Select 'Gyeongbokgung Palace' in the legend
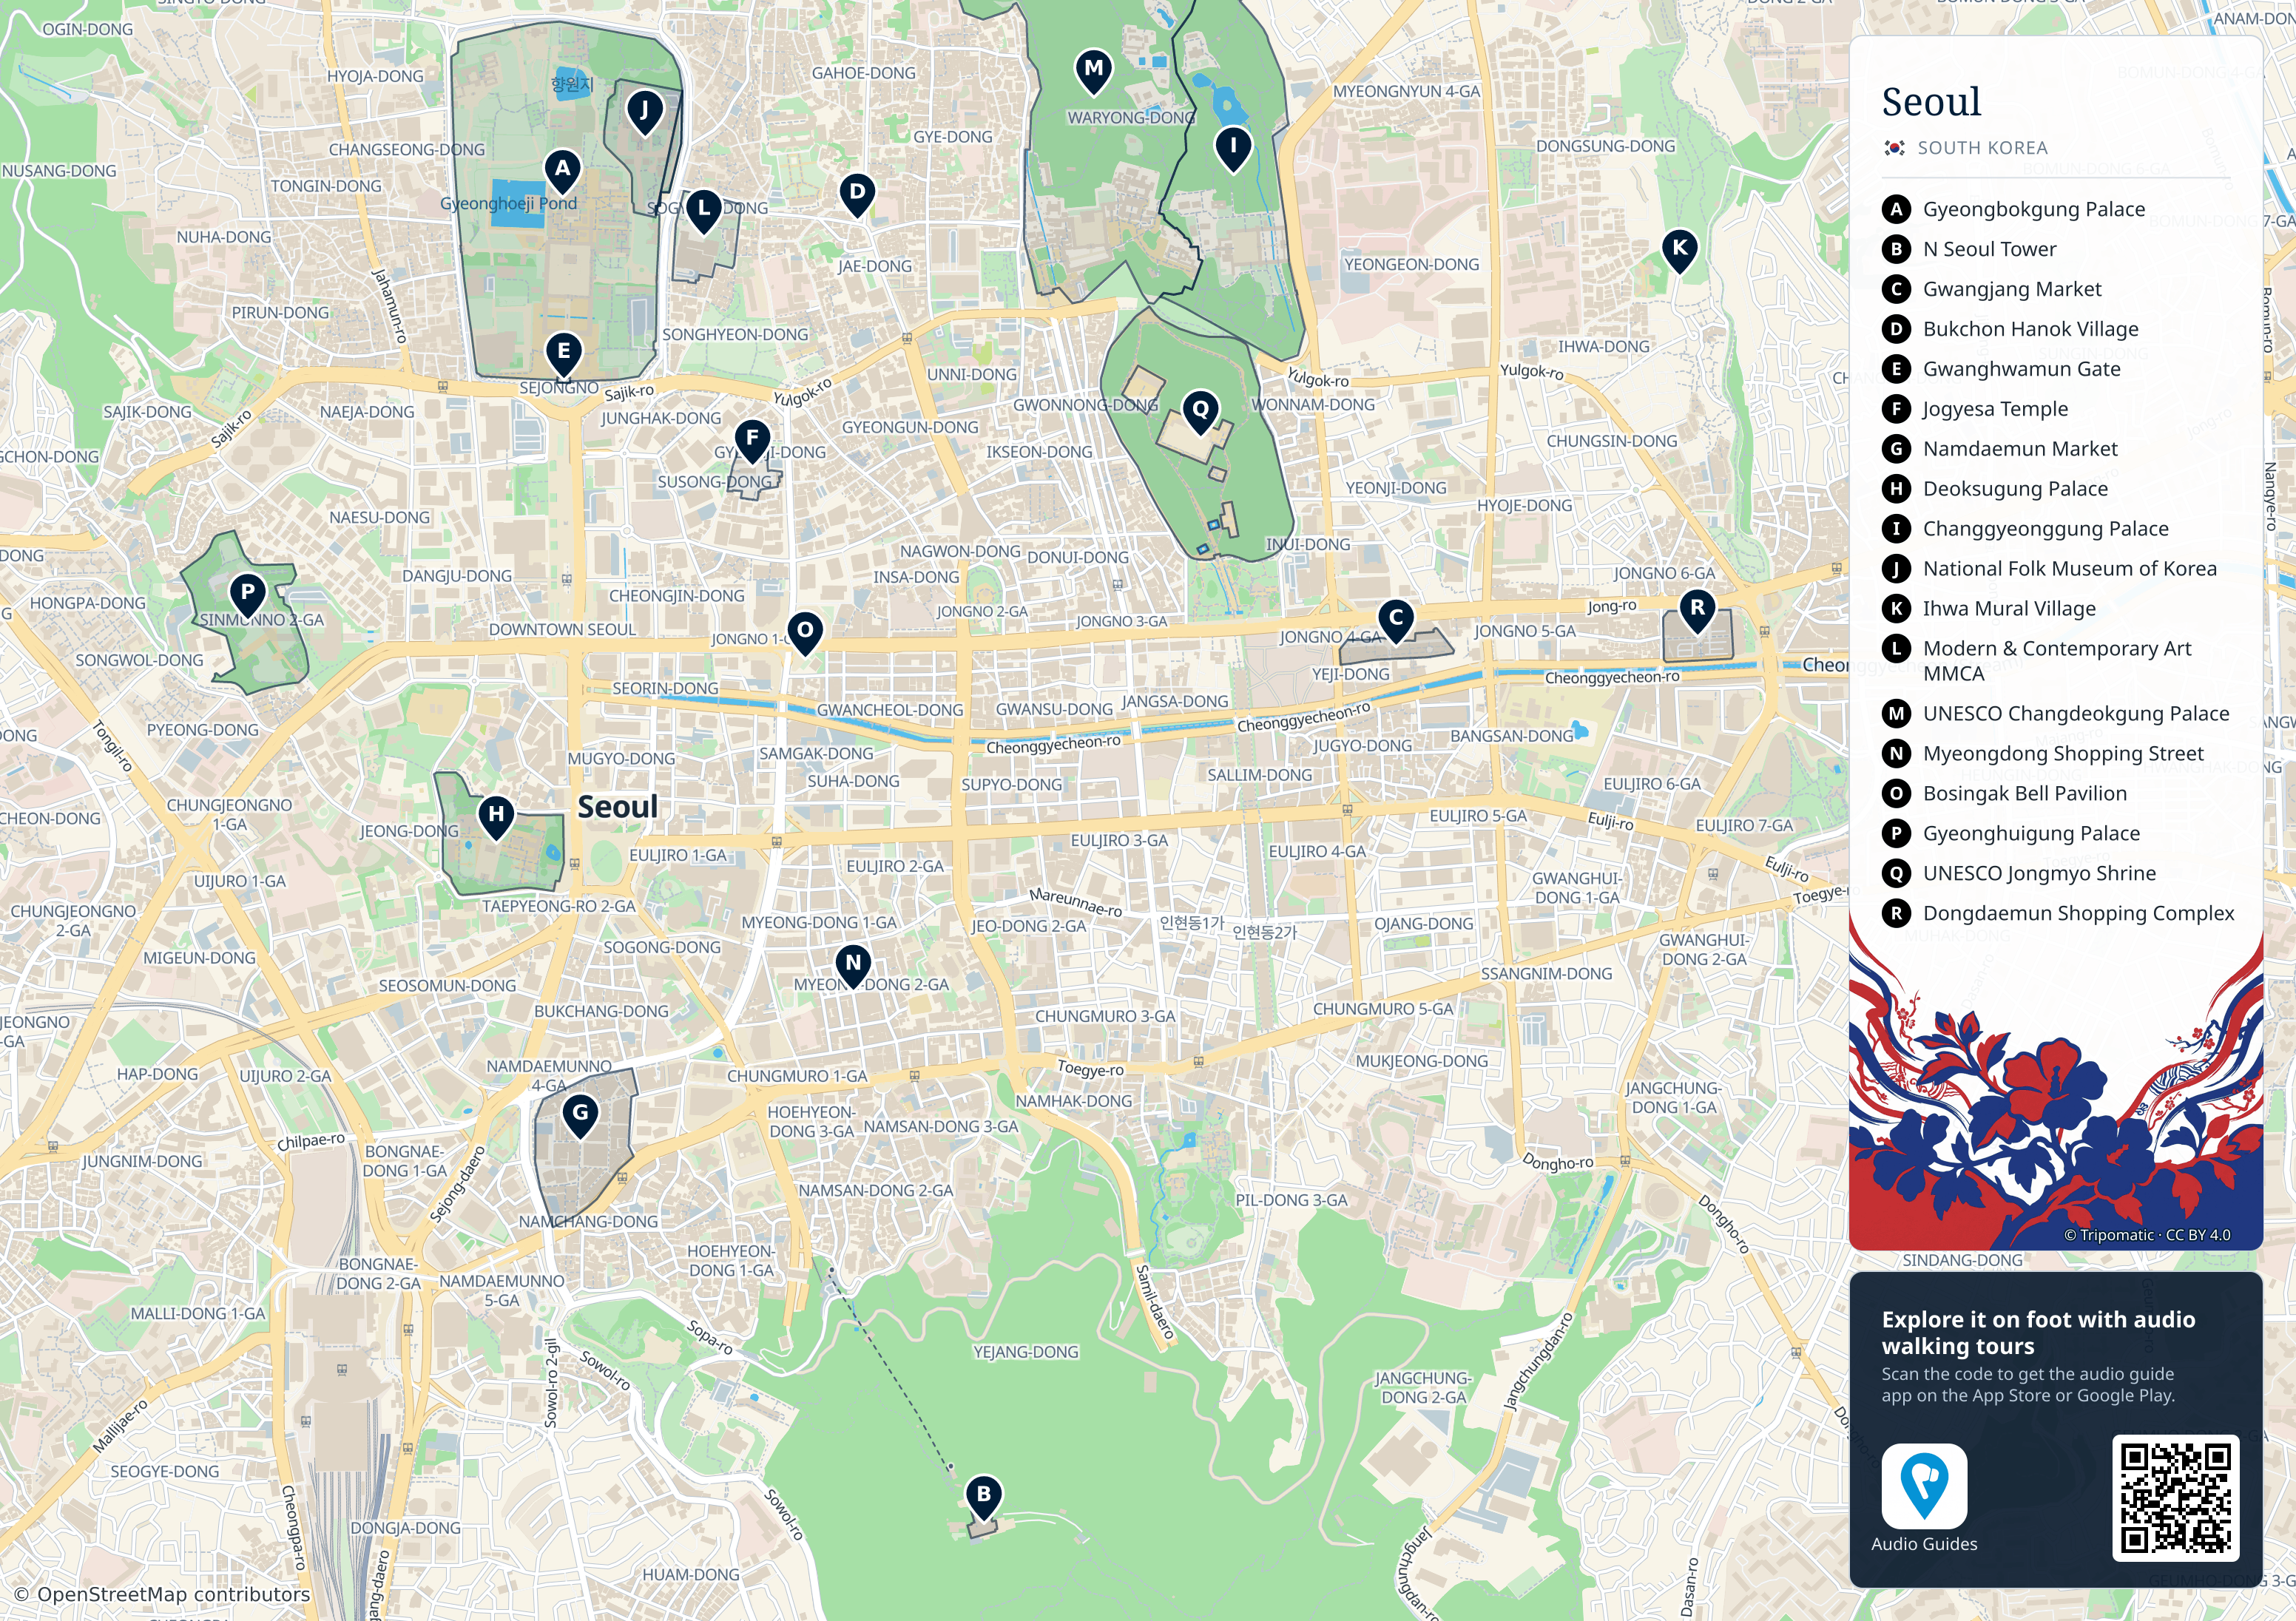2296x1621 pixels. pyautogui.click(x=2033, y=209)
